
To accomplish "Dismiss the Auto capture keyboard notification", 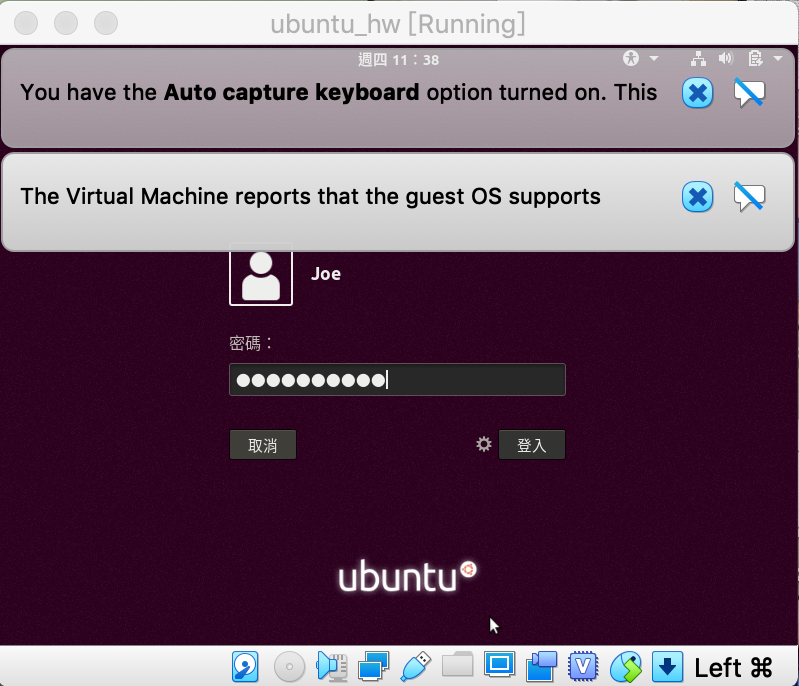I will tap(697, 93).
